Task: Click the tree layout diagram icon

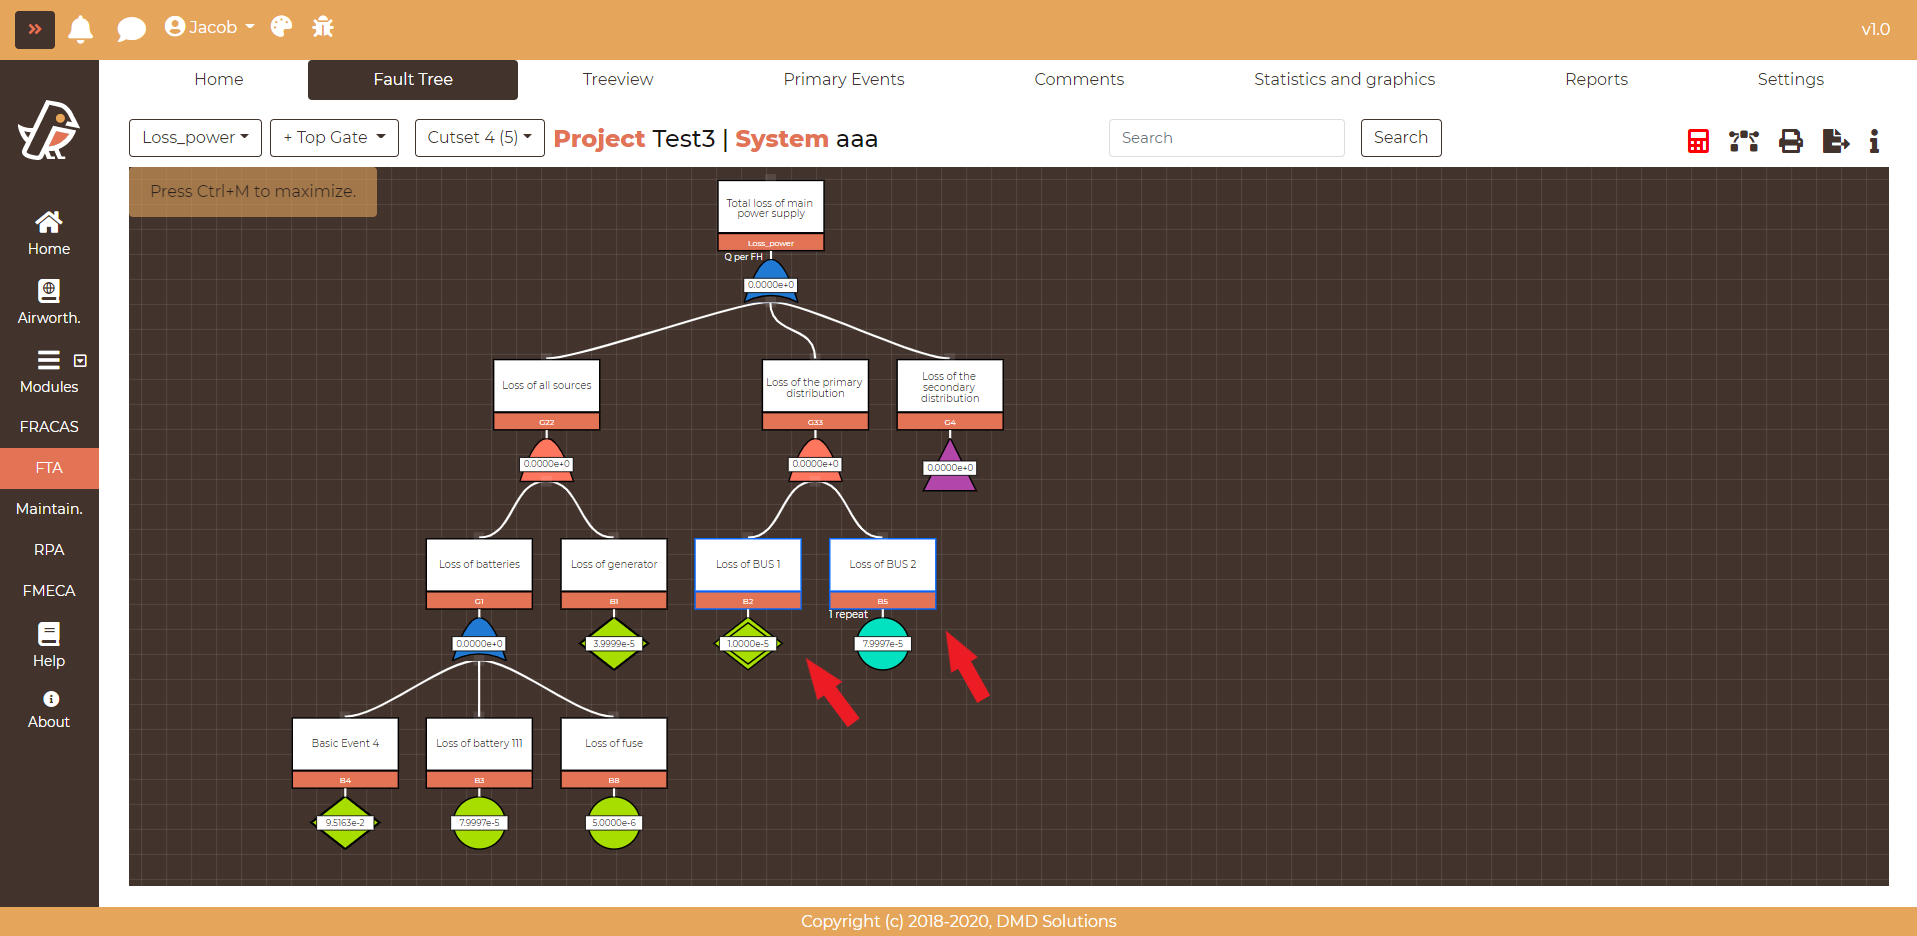Action: pos(1743,141)
